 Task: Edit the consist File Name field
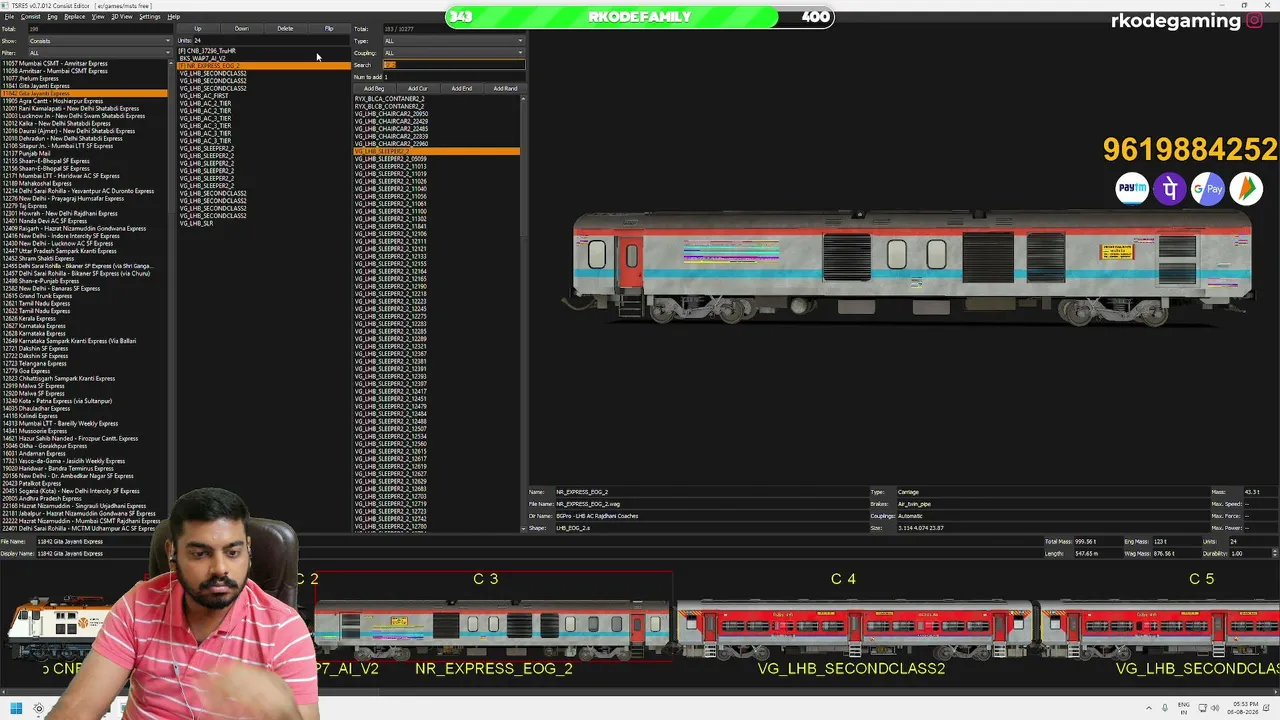coord(536,542)
